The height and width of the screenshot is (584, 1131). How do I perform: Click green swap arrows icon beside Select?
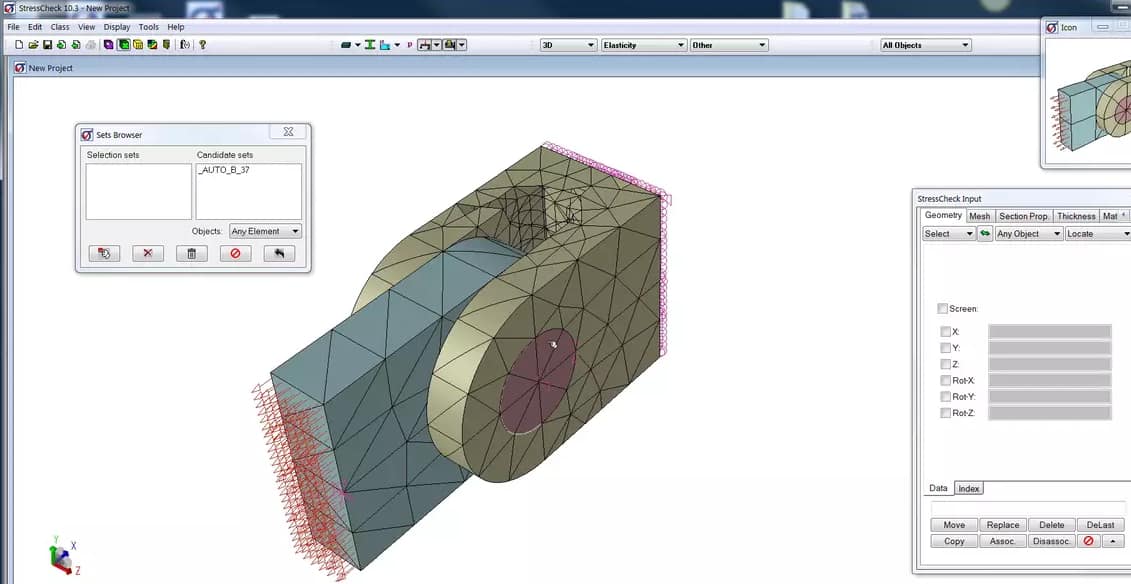[985, 234]
